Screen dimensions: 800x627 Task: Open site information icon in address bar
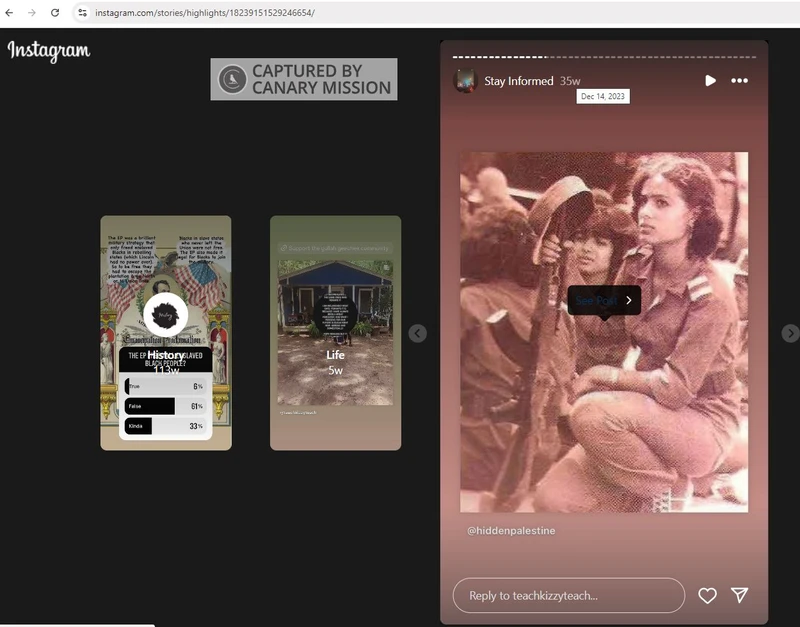(x=83, y=13)
